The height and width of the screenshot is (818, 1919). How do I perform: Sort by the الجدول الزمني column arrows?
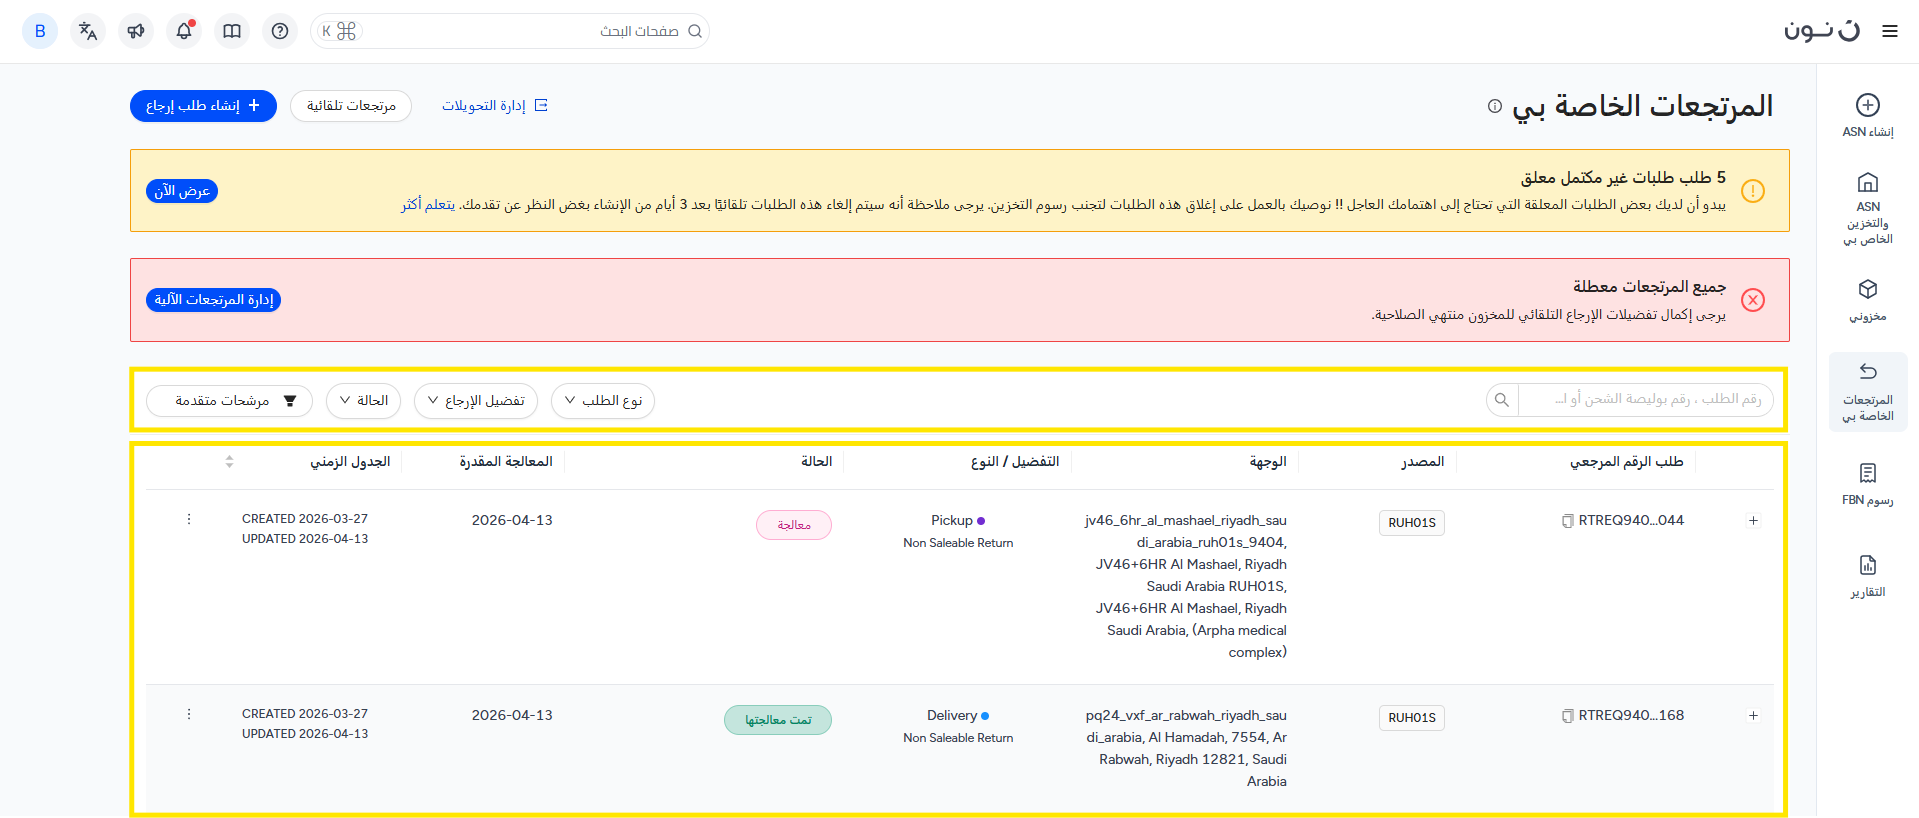[229, 461]
